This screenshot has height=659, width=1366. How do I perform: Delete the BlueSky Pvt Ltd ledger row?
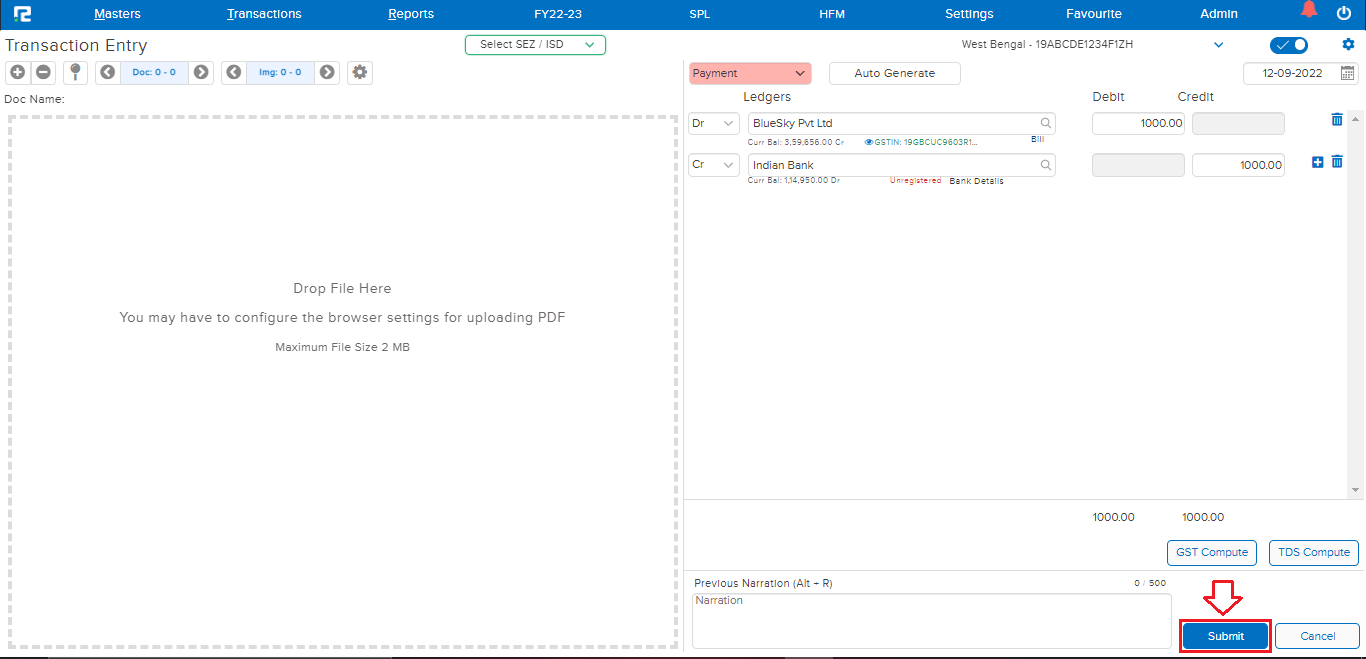click(1337, 120)
